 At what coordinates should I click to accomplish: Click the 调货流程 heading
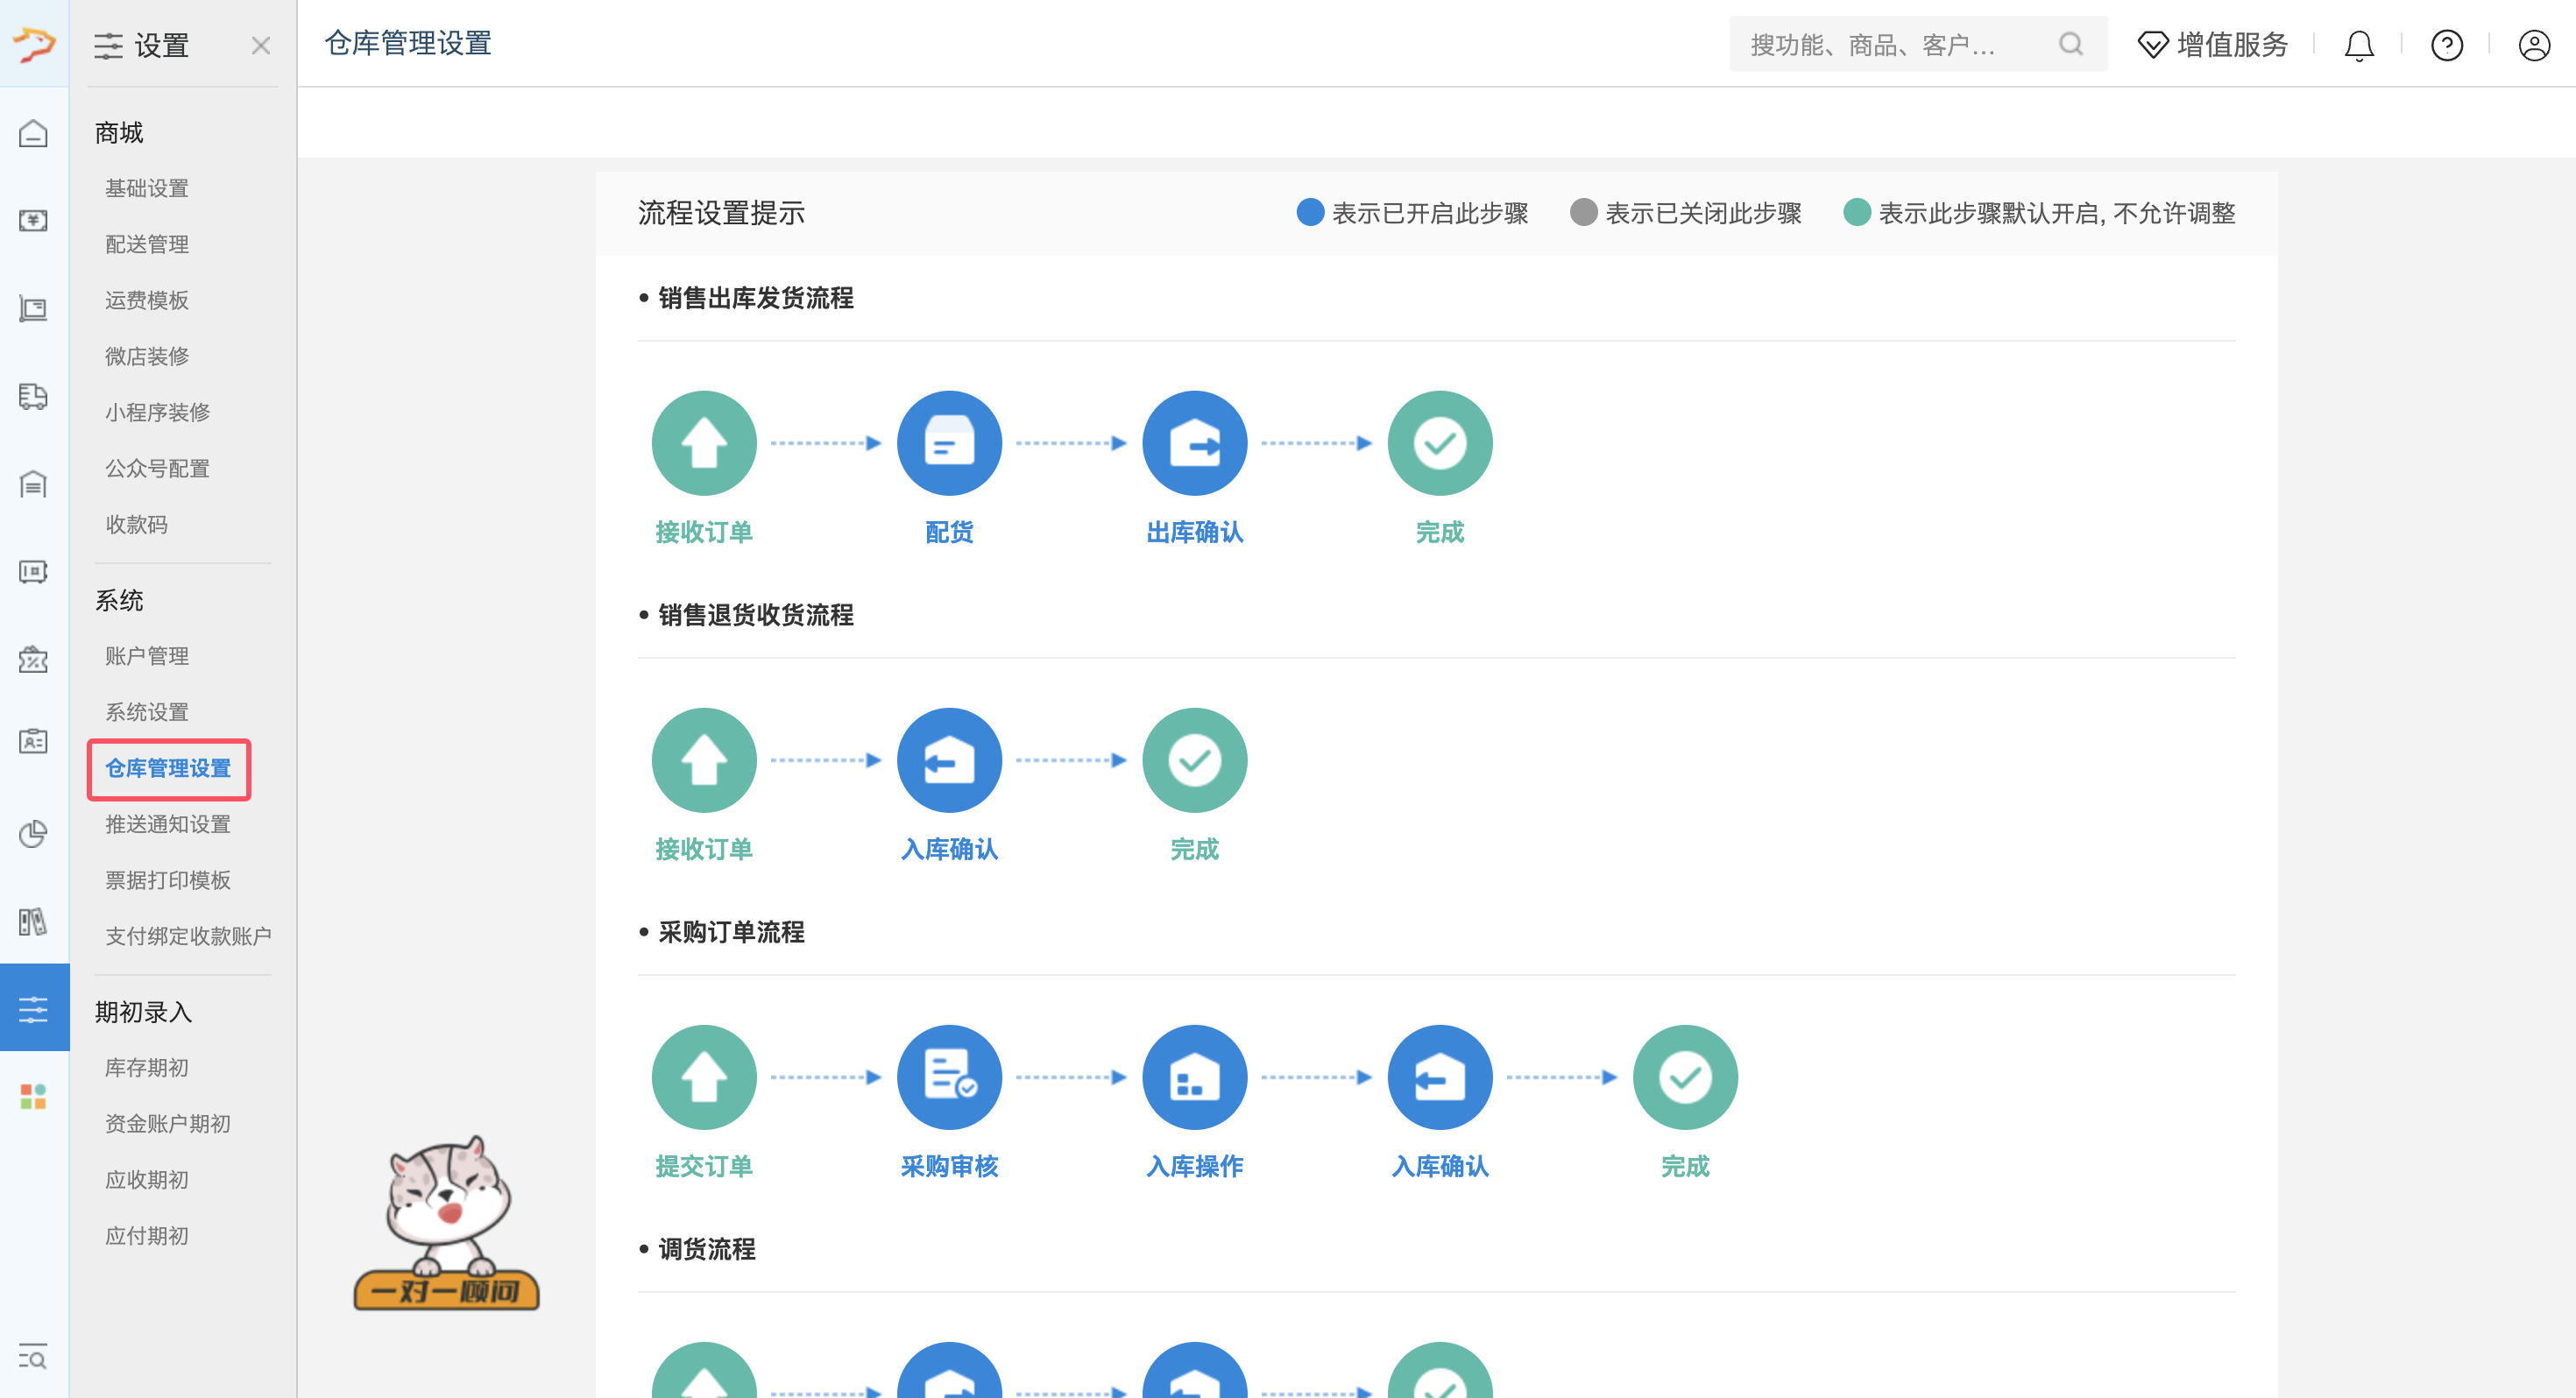tap(707, 1249)
